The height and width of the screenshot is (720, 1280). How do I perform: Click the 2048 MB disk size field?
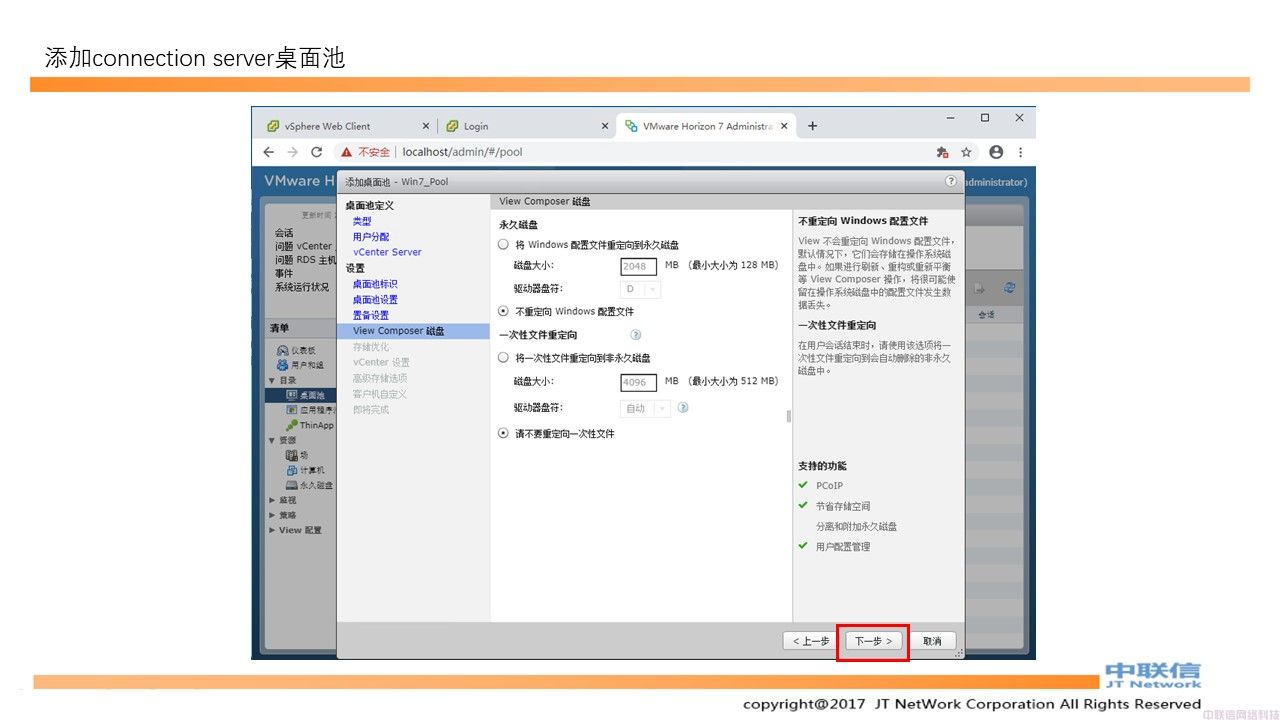639,266
